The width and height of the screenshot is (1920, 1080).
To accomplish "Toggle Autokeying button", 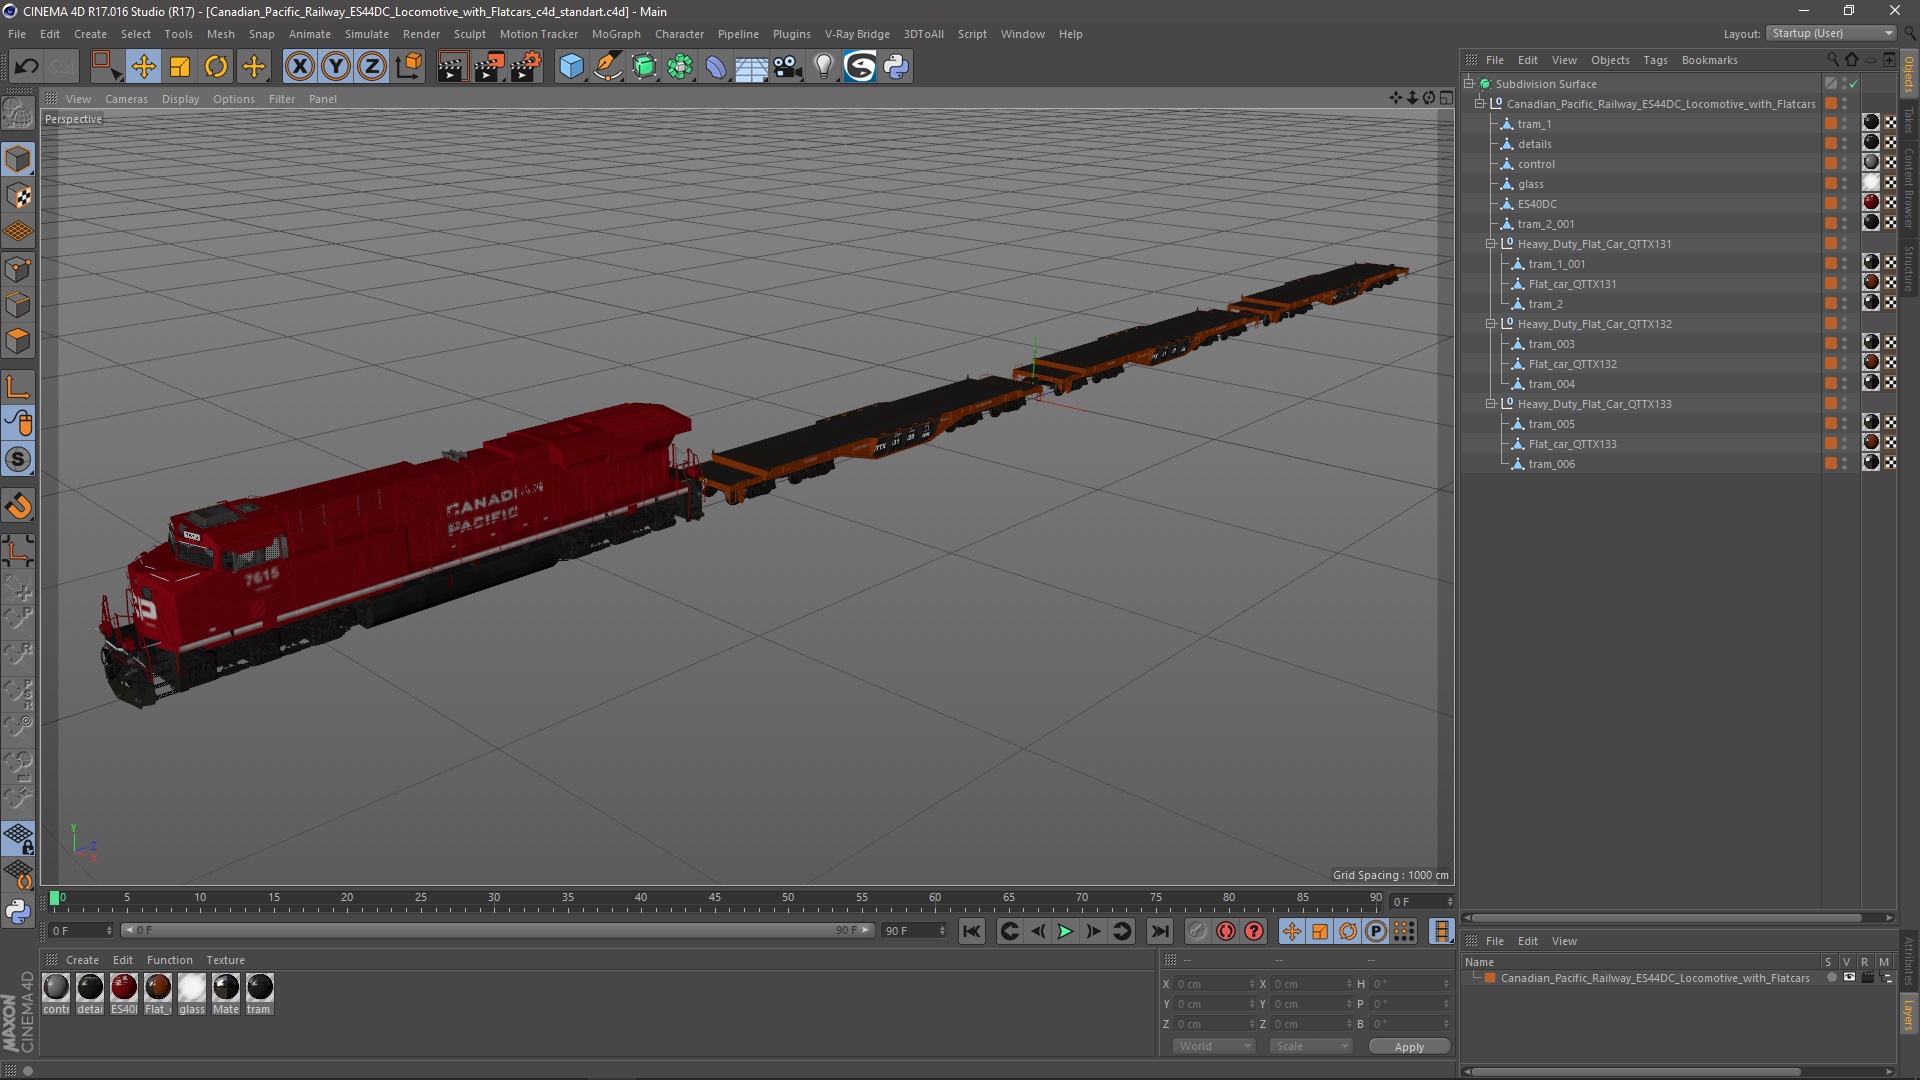I will pyautogui.click(x=1226, y=931).
